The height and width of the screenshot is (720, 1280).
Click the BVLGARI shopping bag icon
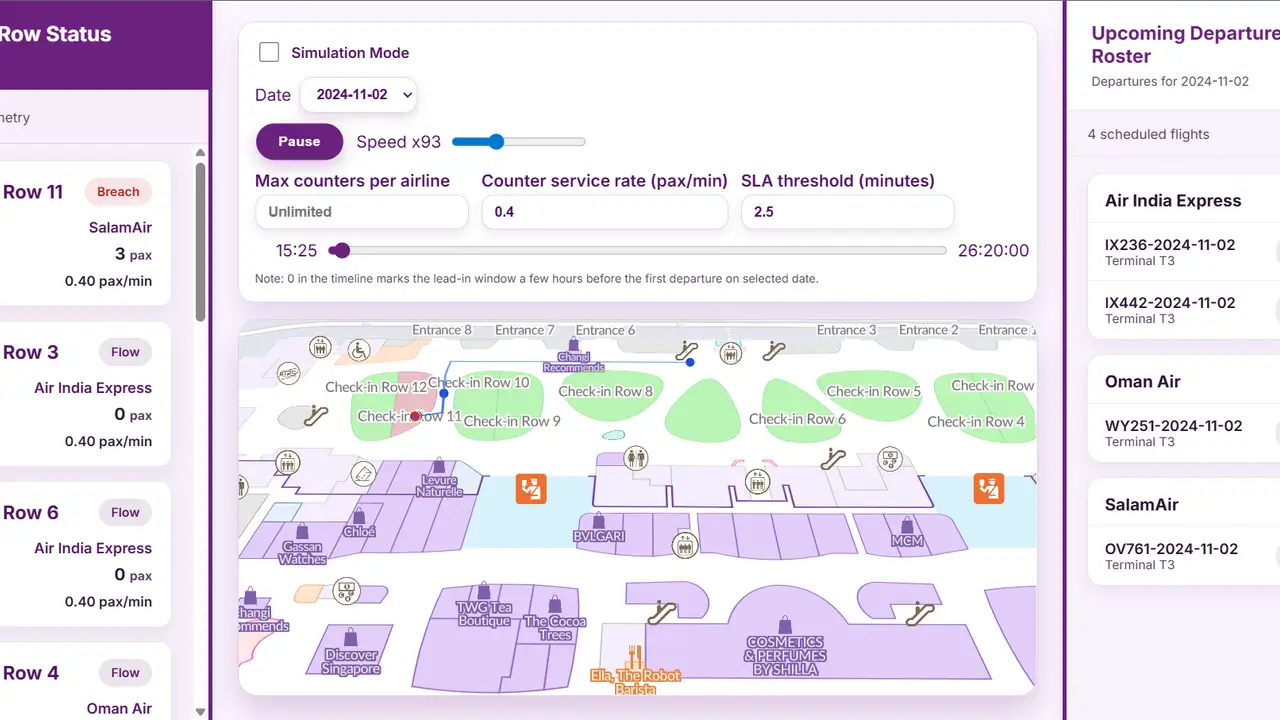click(x=598, y=521)
